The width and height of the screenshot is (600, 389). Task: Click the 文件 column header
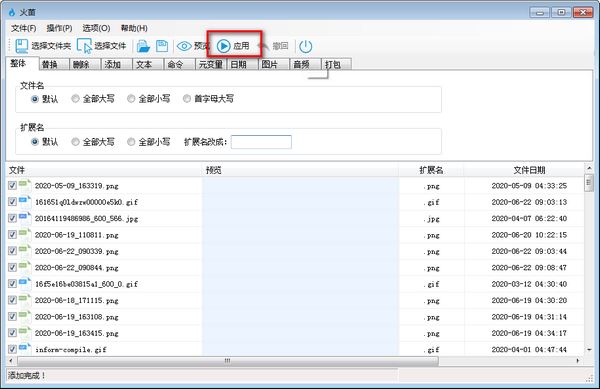point(104,170)
